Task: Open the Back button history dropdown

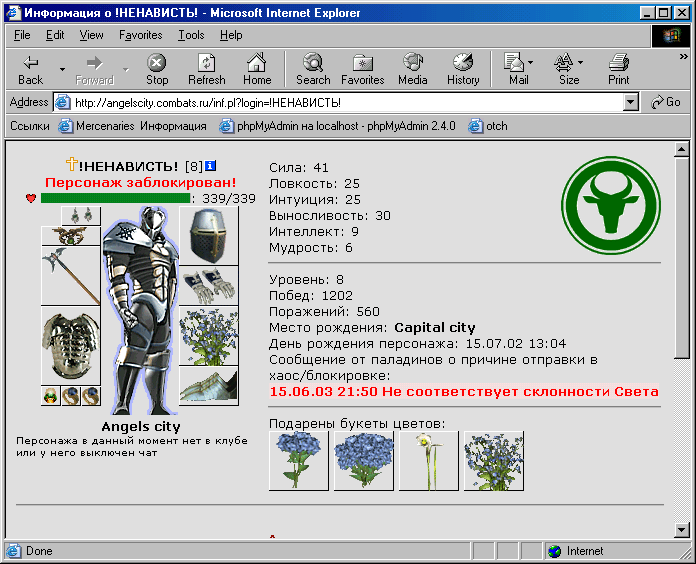Action: pos(63,70)
